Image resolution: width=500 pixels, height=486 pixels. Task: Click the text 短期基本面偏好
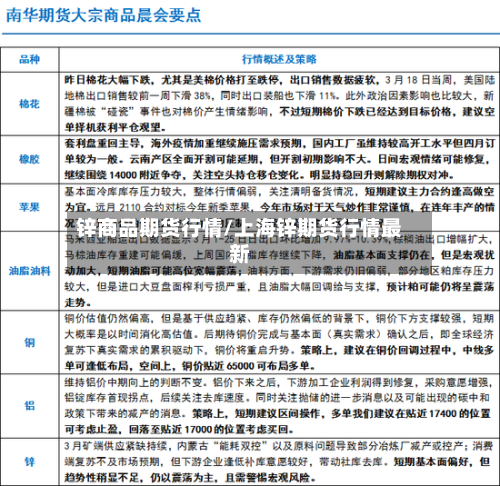click(x=431, y=462)
